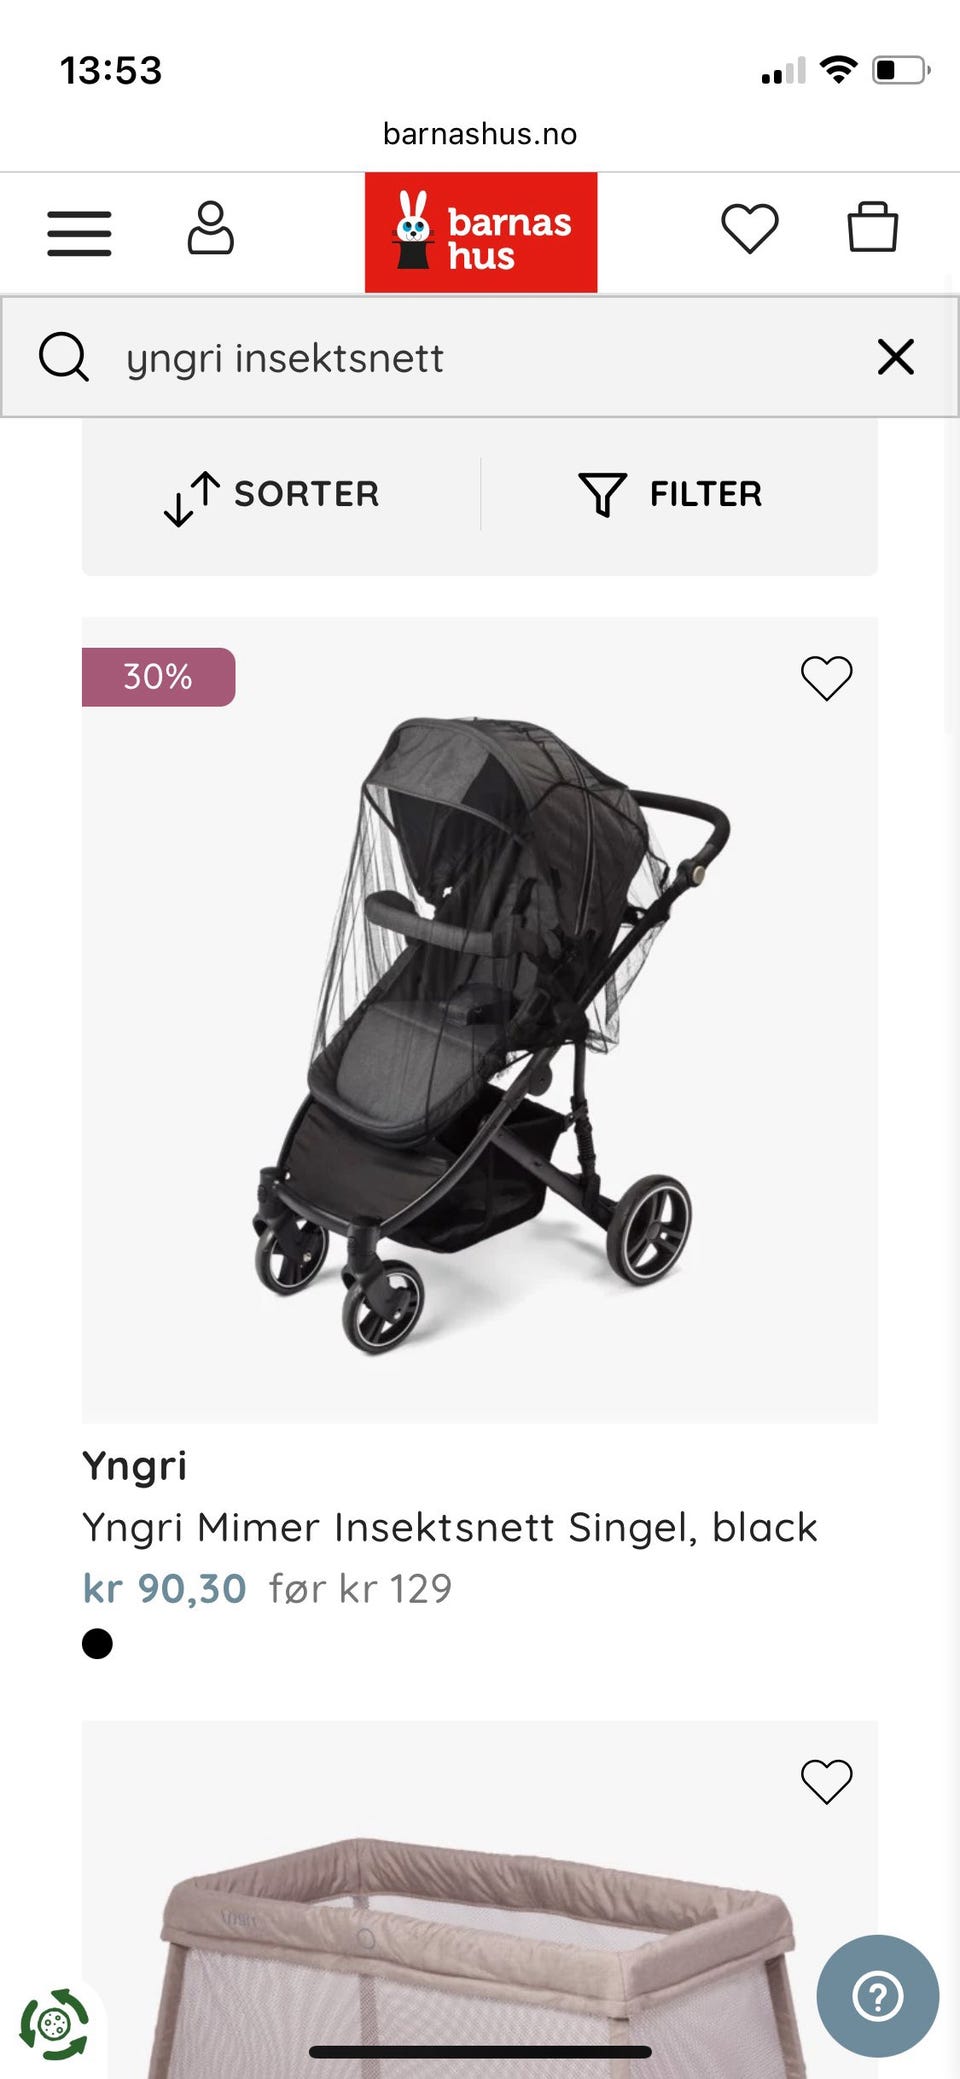Open the help question mark bubble
Viewport: 960px width, 2079px height.
click(878, 1996)
